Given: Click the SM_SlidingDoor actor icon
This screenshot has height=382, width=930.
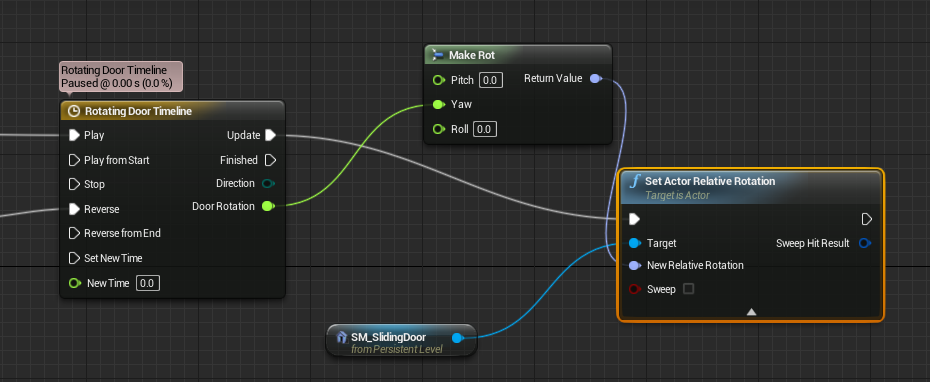Looking at the screenshot, I should coord(342,338).
